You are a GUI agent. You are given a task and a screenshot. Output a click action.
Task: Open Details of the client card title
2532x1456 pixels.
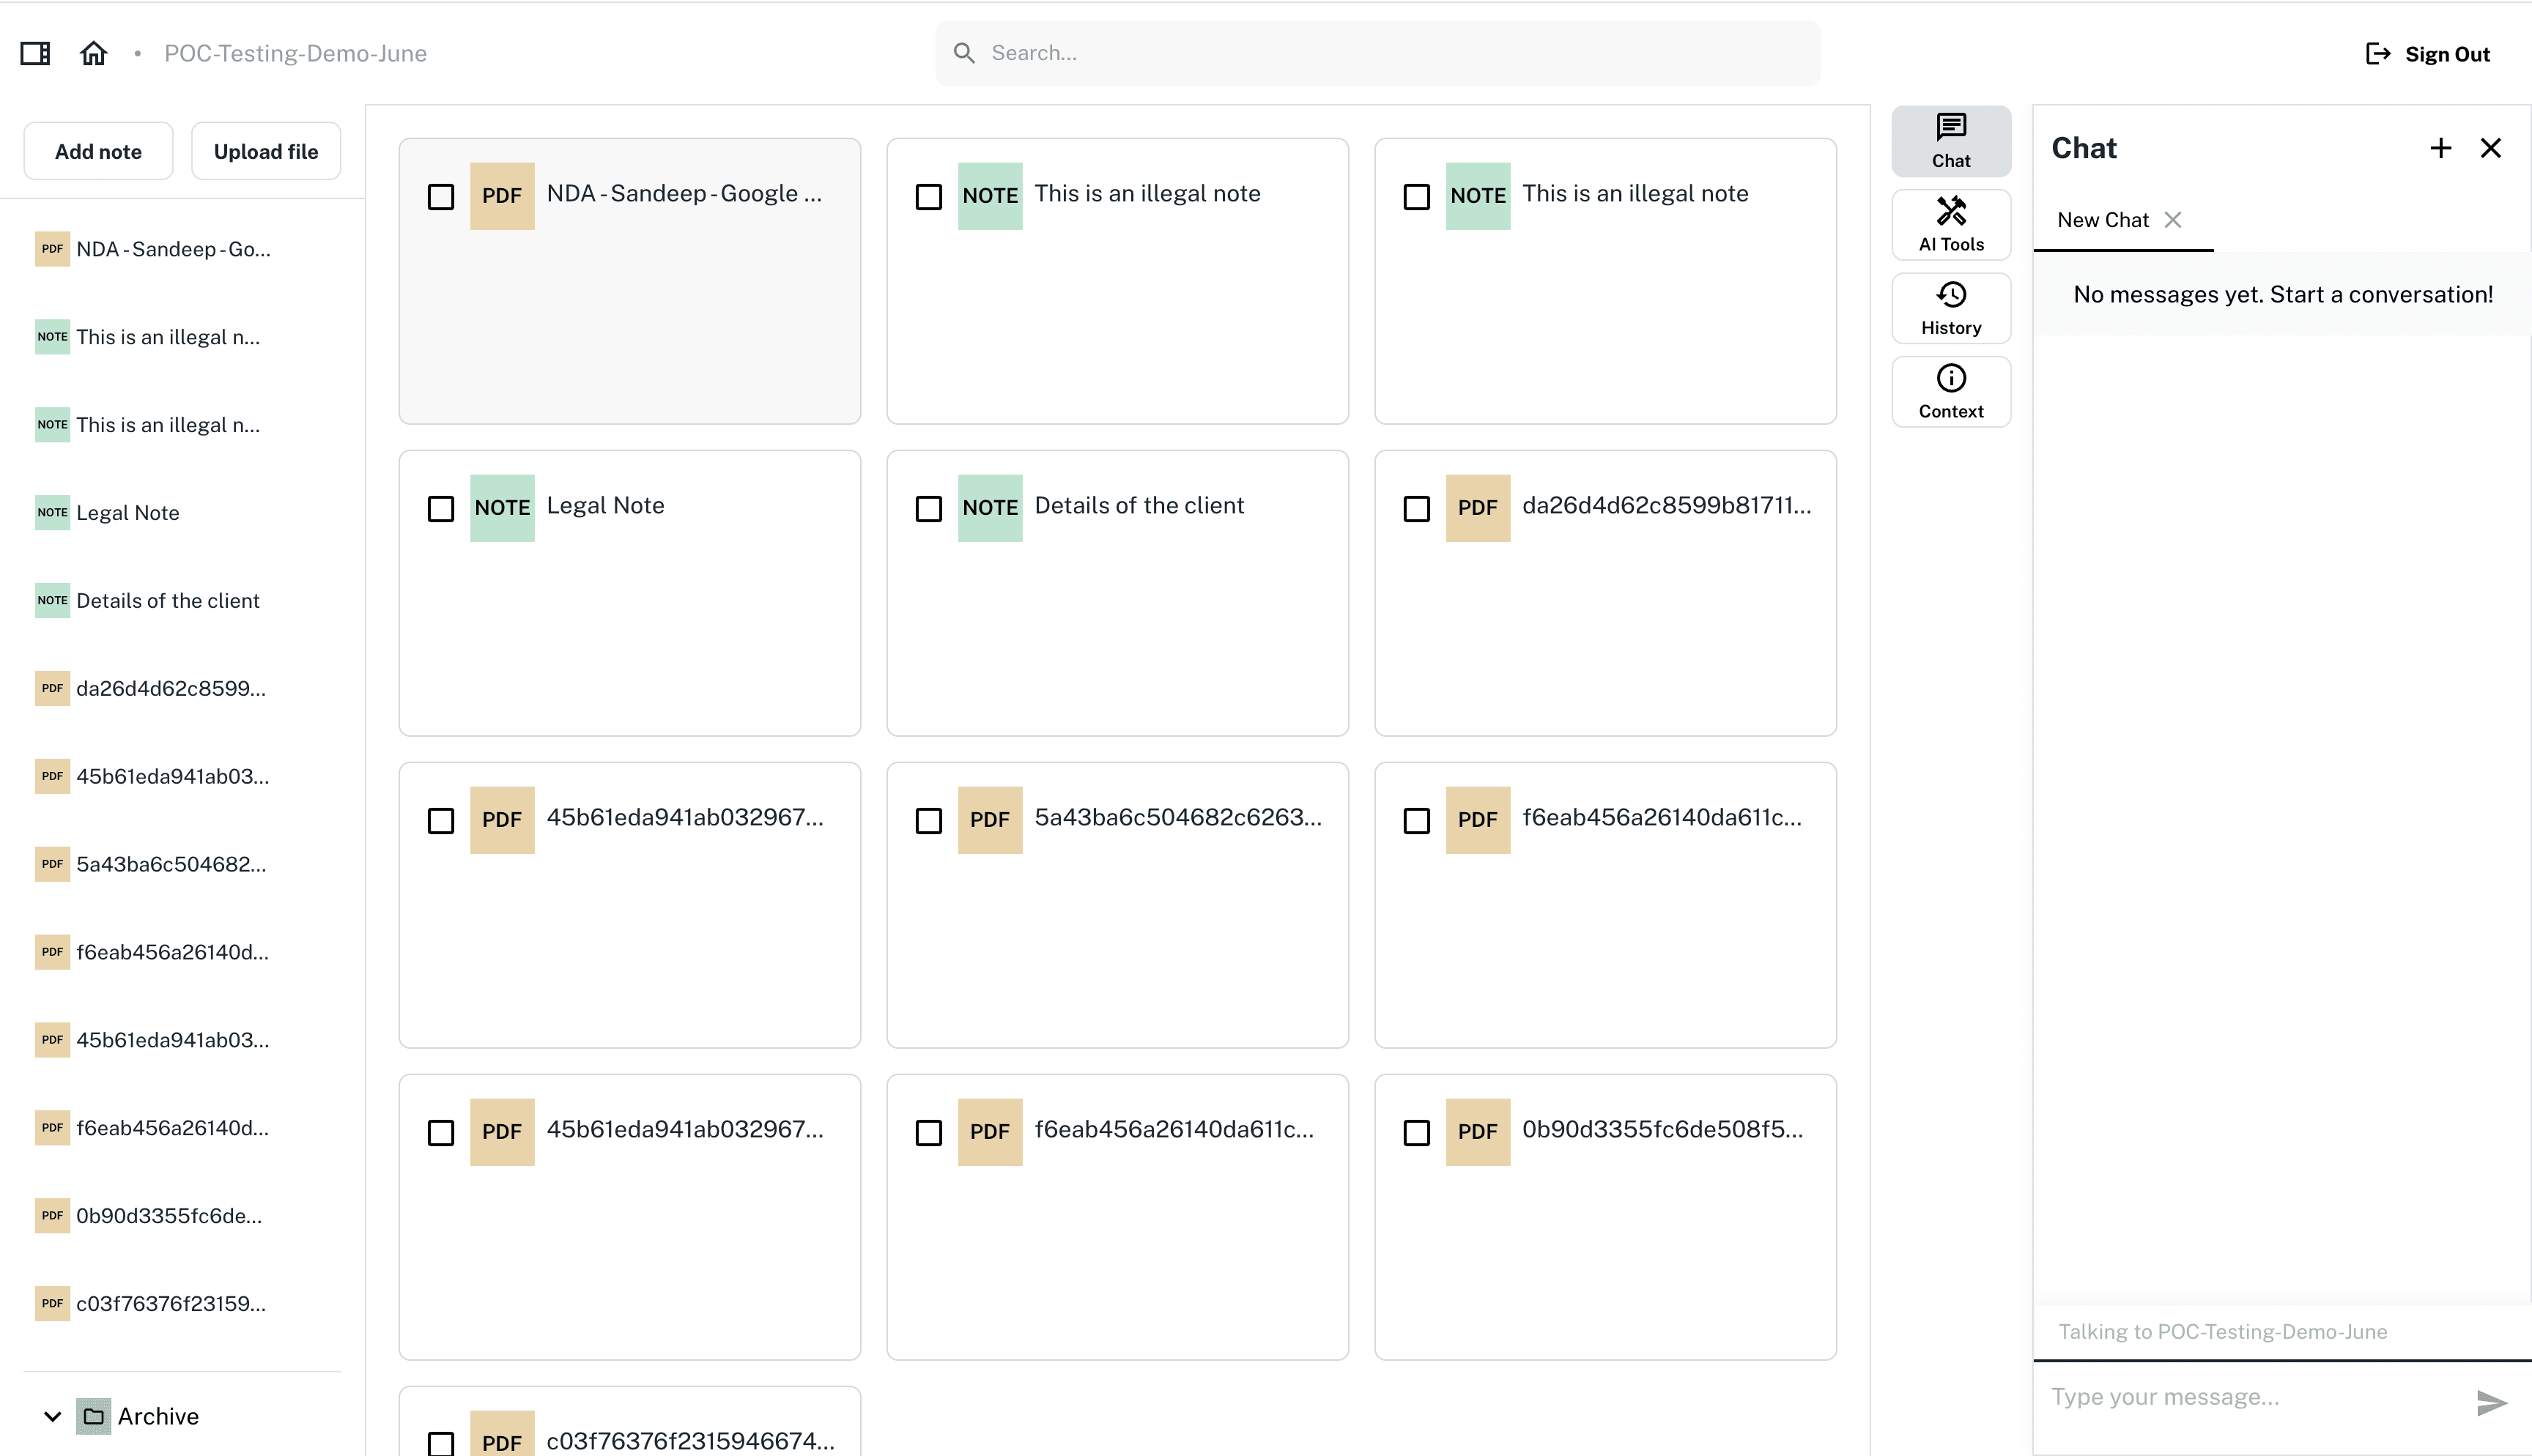click(1139, 506)
